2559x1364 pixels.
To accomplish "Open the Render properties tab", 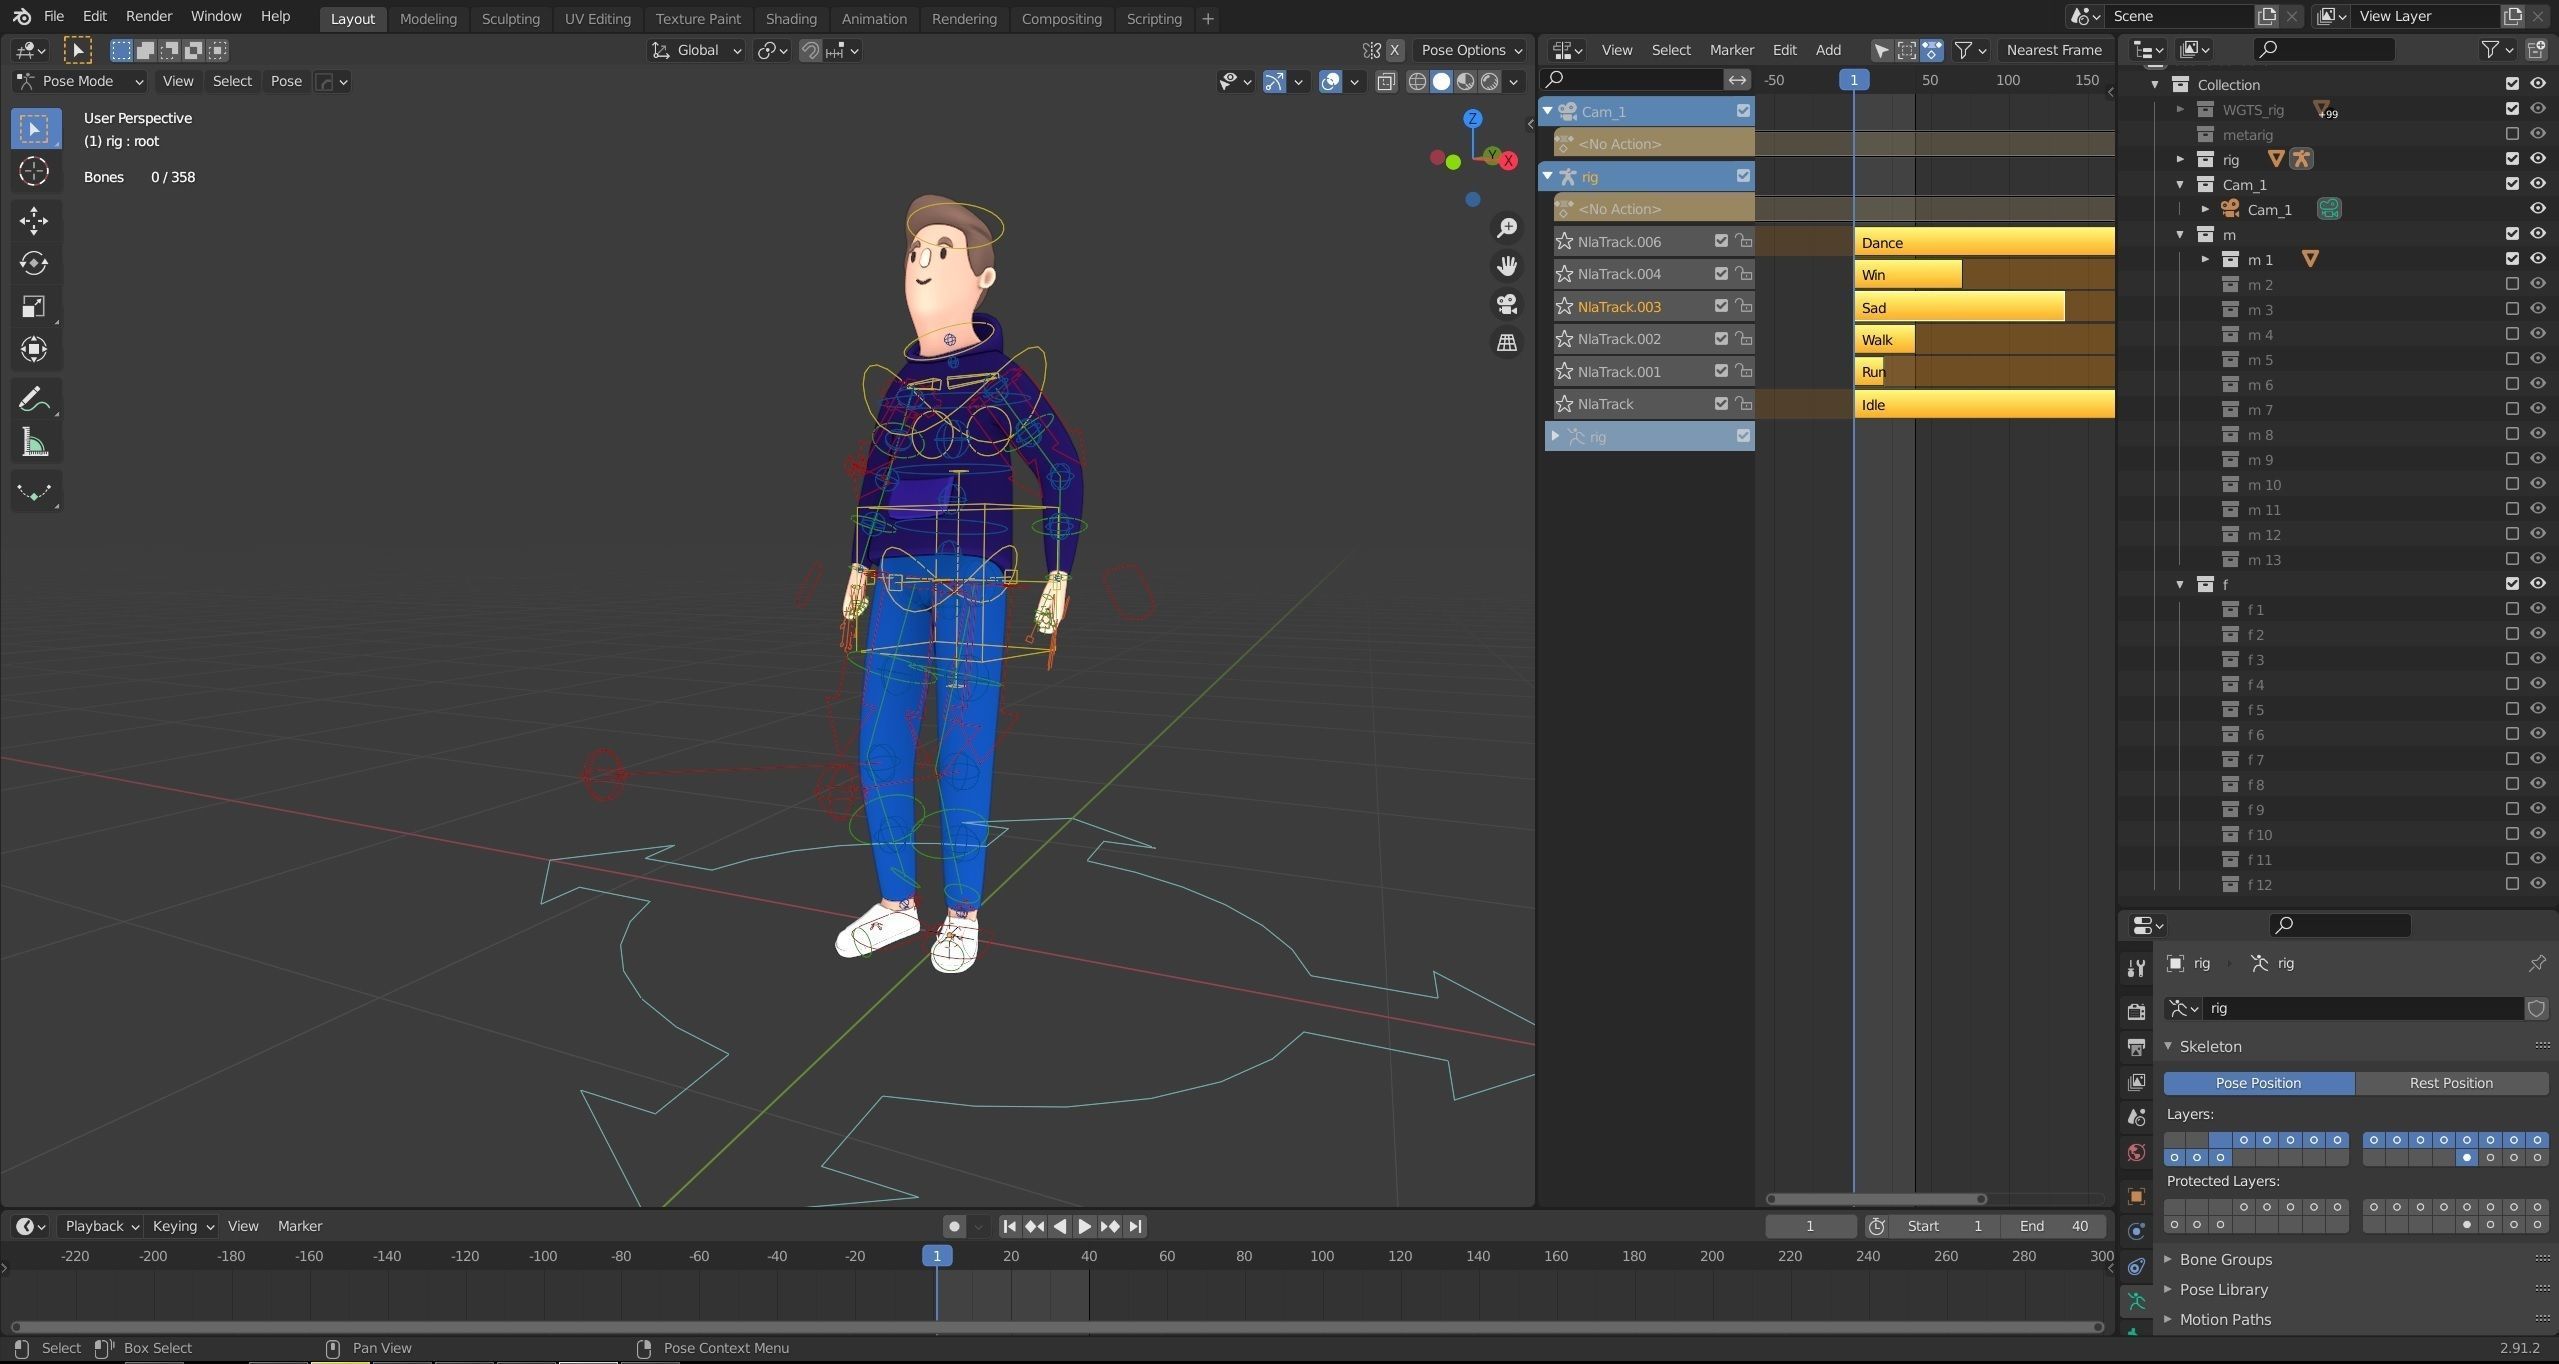I will pyautogui.click(x=2136, y=1011).
